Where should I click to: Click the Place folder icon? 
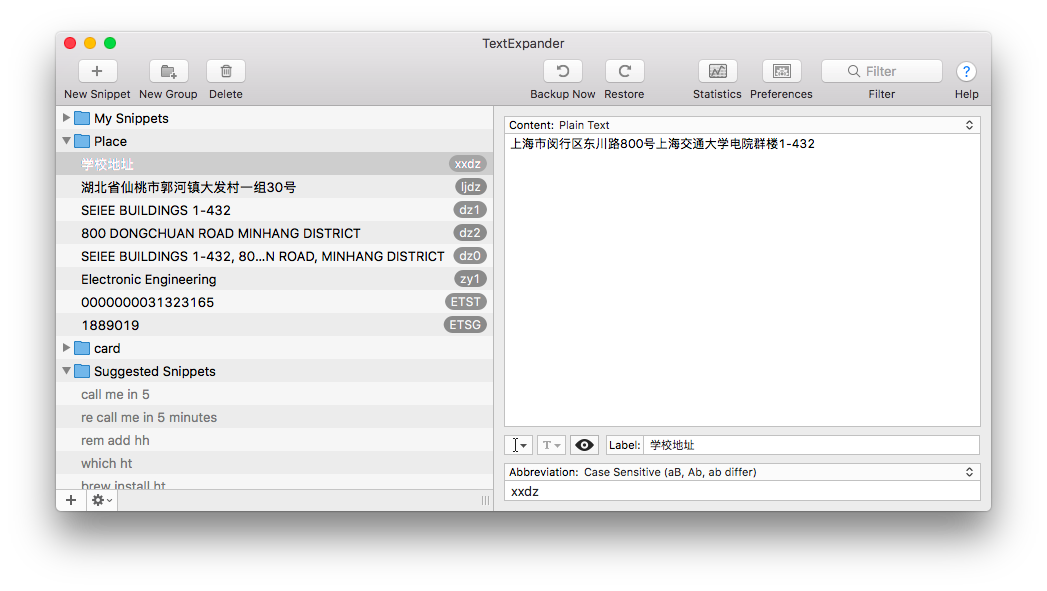point(82,141)
